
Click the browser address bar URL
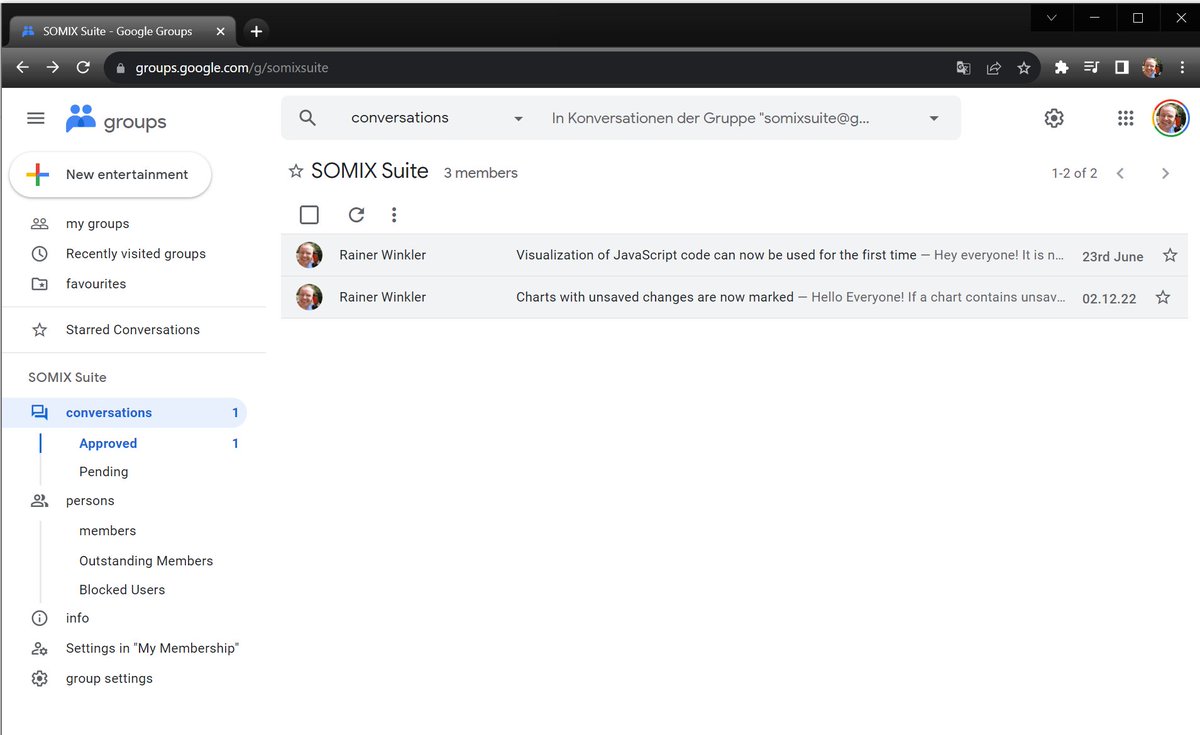click(x=232, y=68)
